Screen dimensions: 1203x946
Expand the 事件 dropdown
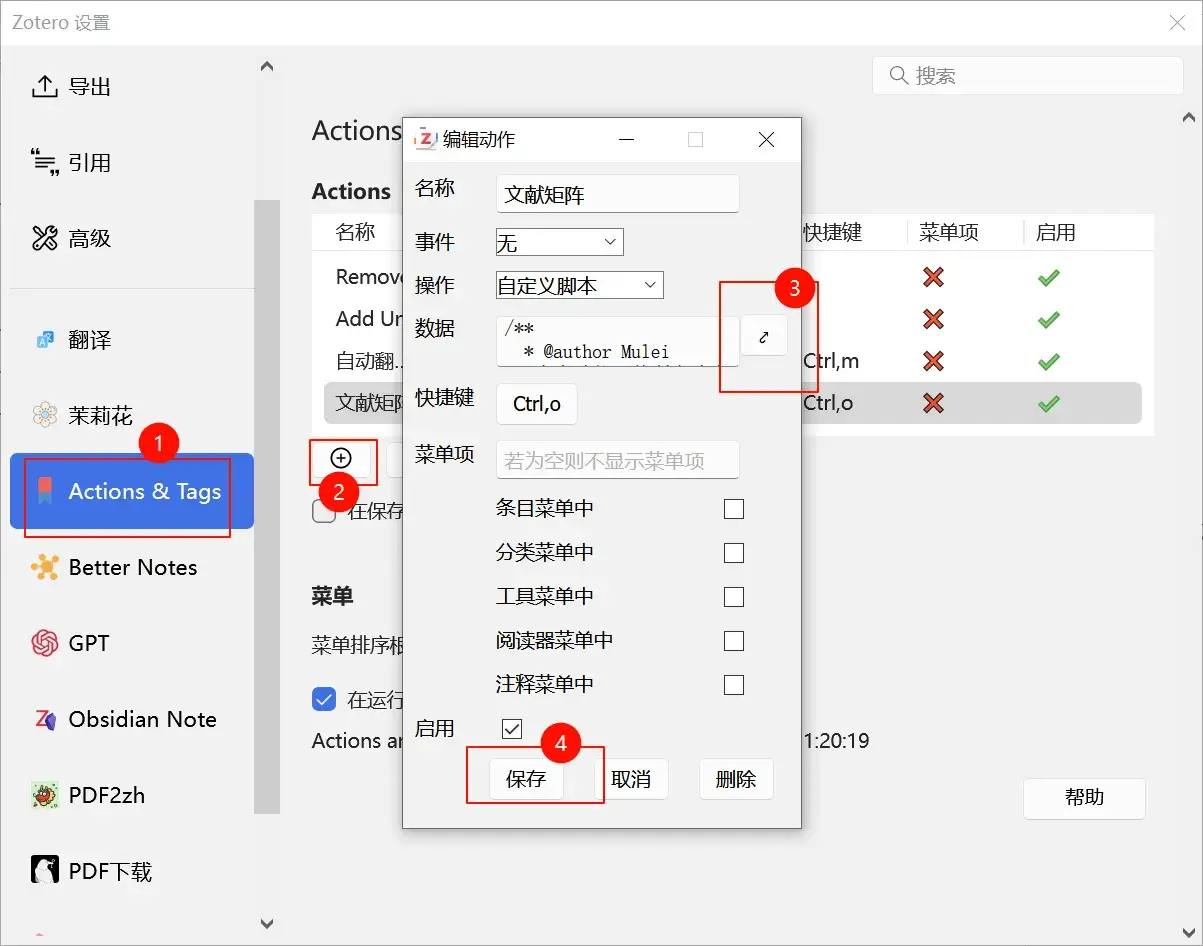(x=559, y=242)
